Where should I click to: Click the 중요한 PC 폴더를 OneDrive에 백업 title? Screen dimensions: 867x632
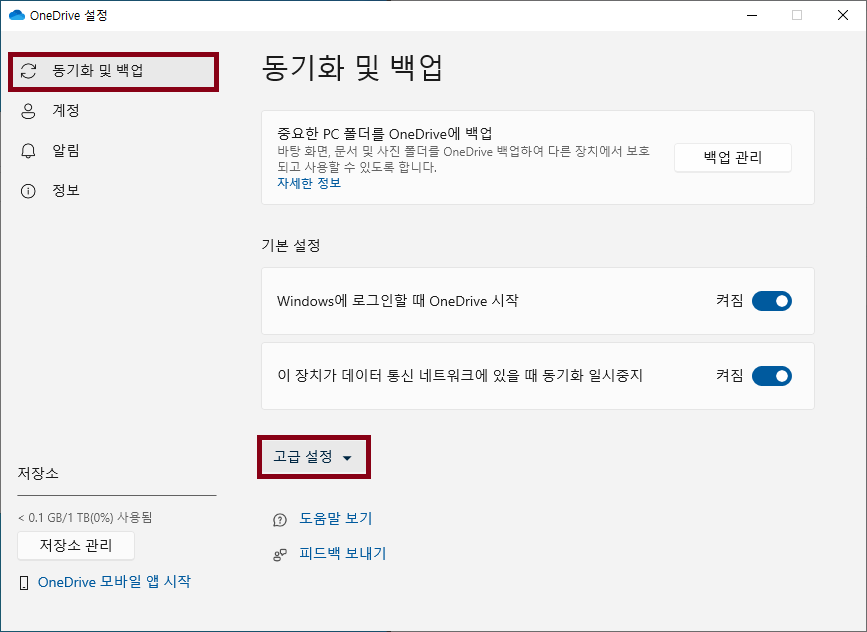385,134
